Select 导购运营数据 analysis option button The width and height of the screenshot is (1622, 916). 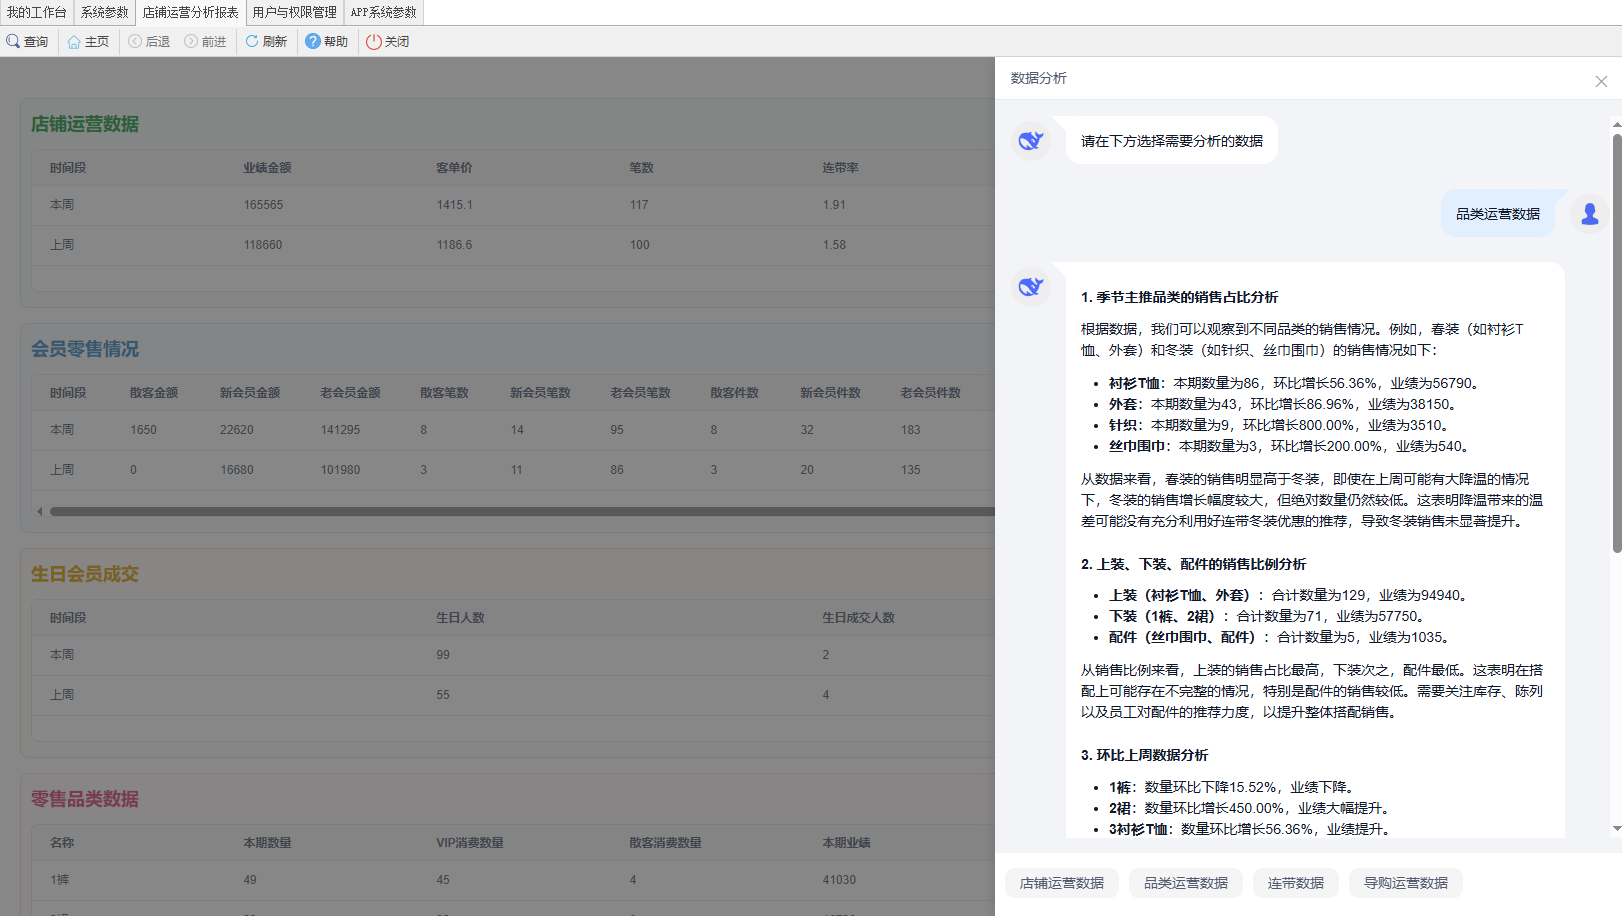coord(1405,883)
